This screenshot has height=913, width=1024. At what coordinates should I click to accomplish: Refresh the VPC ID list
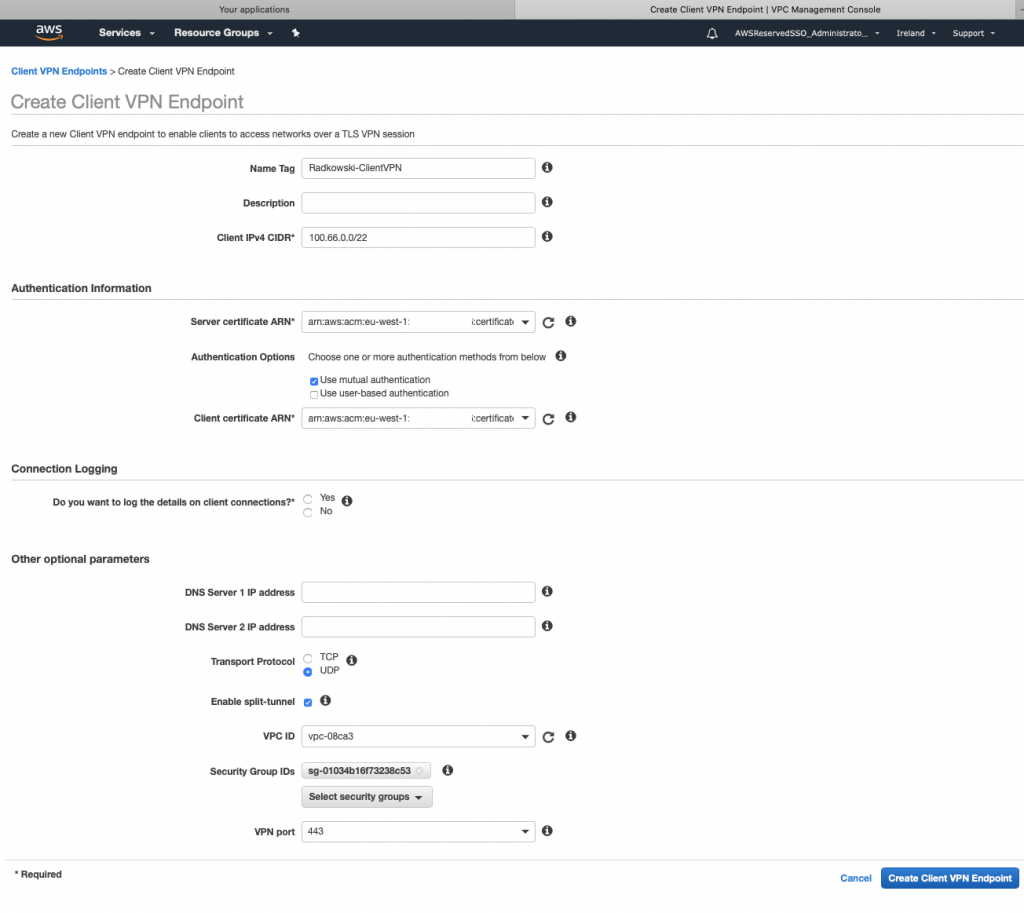pos(549,737)
